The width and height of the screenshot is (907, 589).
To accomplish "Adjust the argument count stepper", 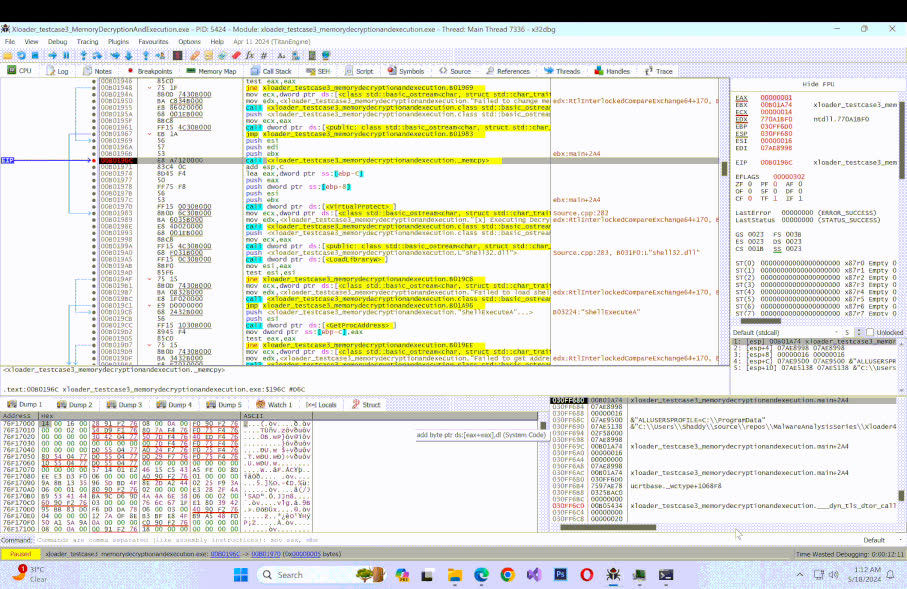I will coord(858,333).
